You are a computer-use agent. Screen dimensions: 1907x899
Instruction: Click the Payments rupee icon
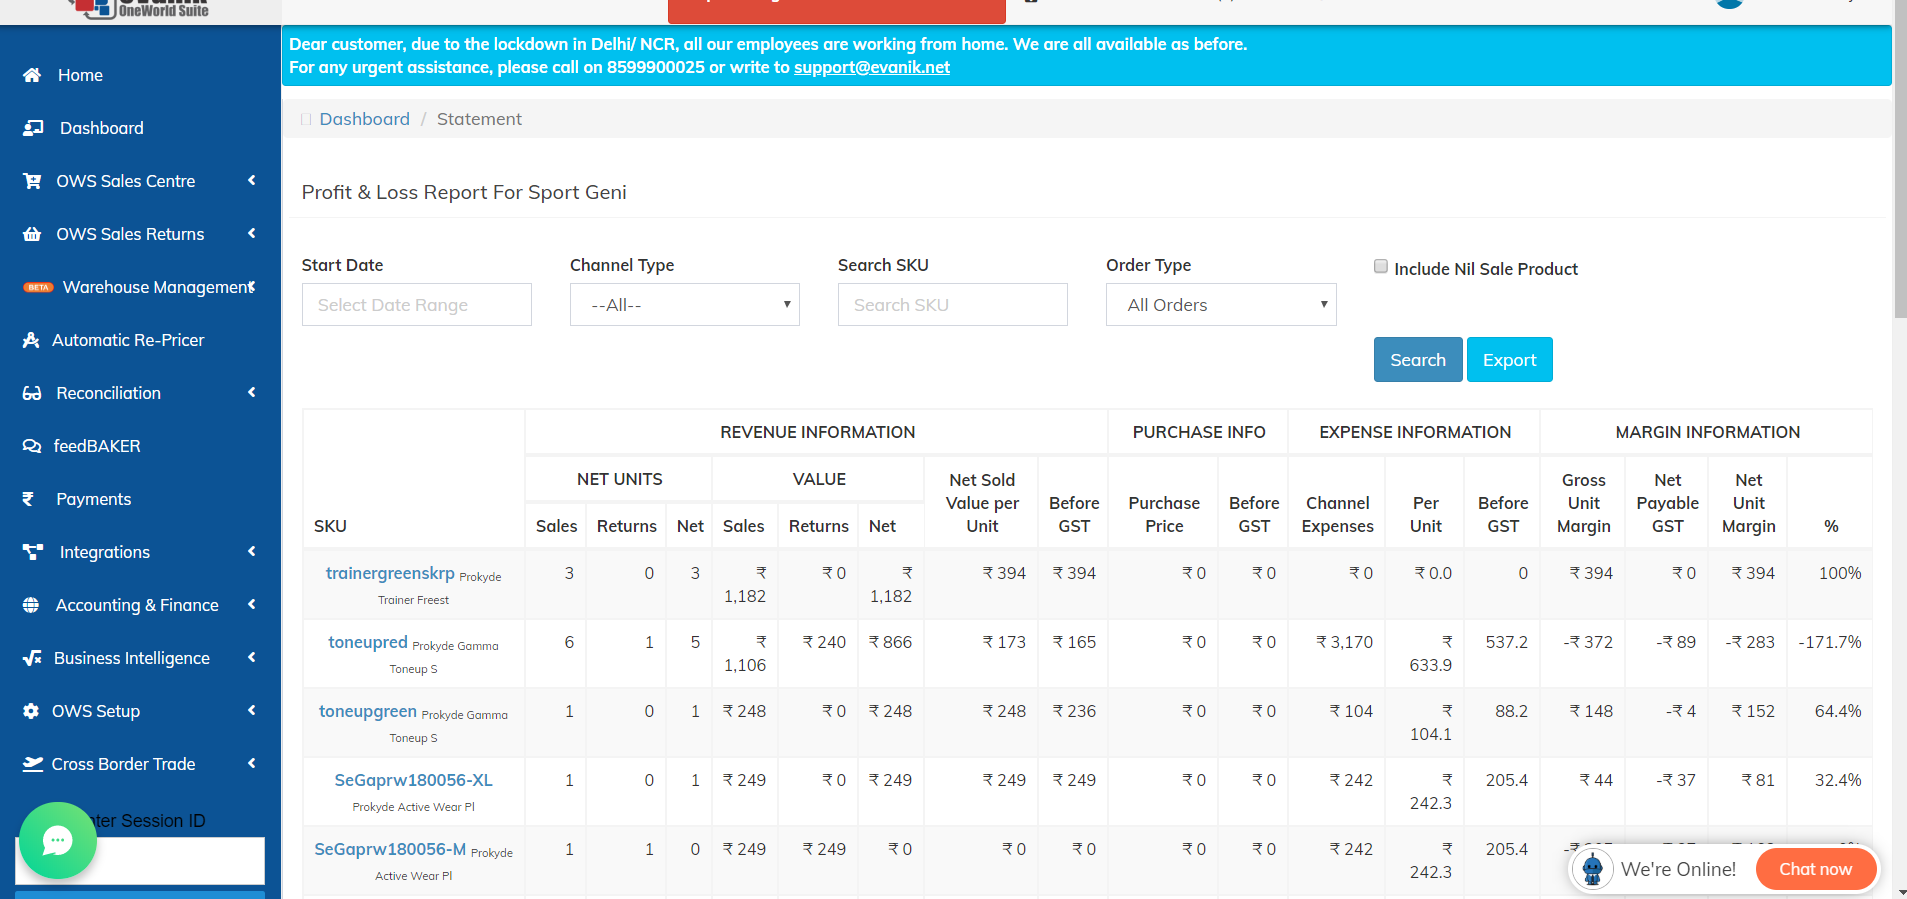28,499
